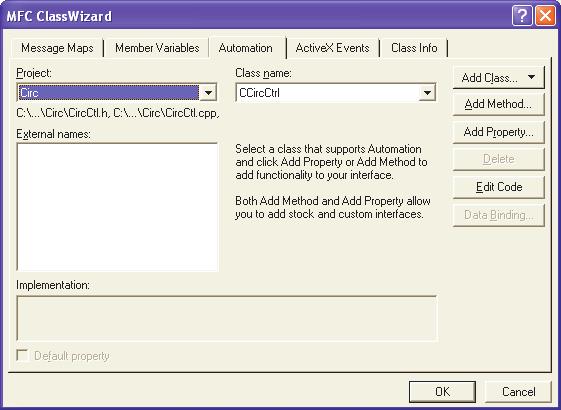
Task: Click inside the External names list box
Action: pos(117,207)
